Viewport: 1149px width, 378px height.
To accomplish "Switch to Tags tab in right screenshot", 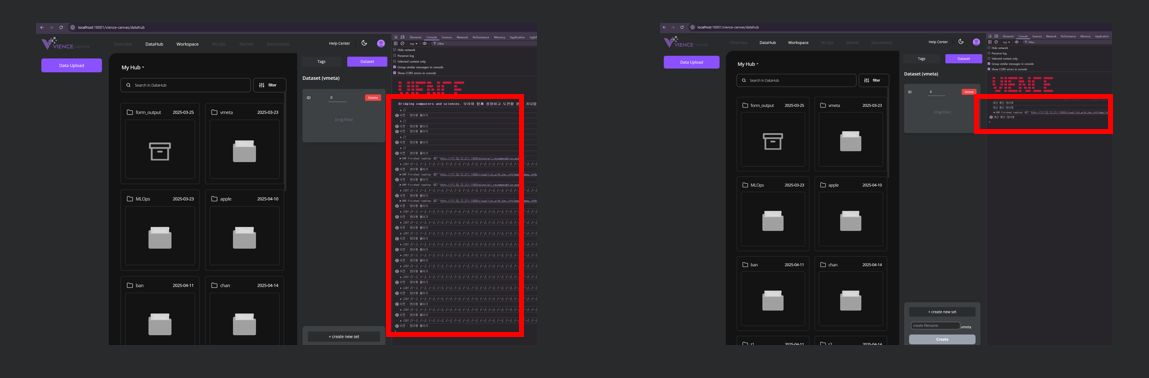I will [x=921, y=59].
